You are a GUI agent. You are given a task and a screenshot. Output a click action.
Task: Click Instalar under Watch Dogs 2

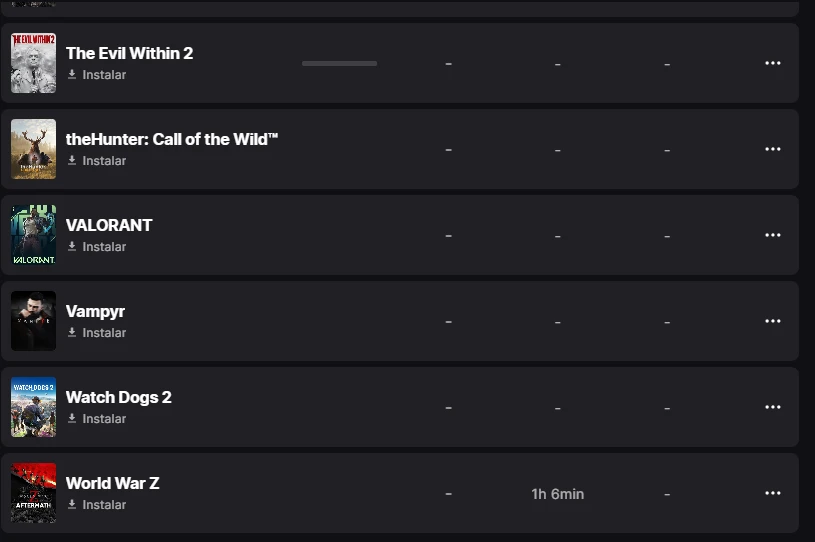(103, 419)
